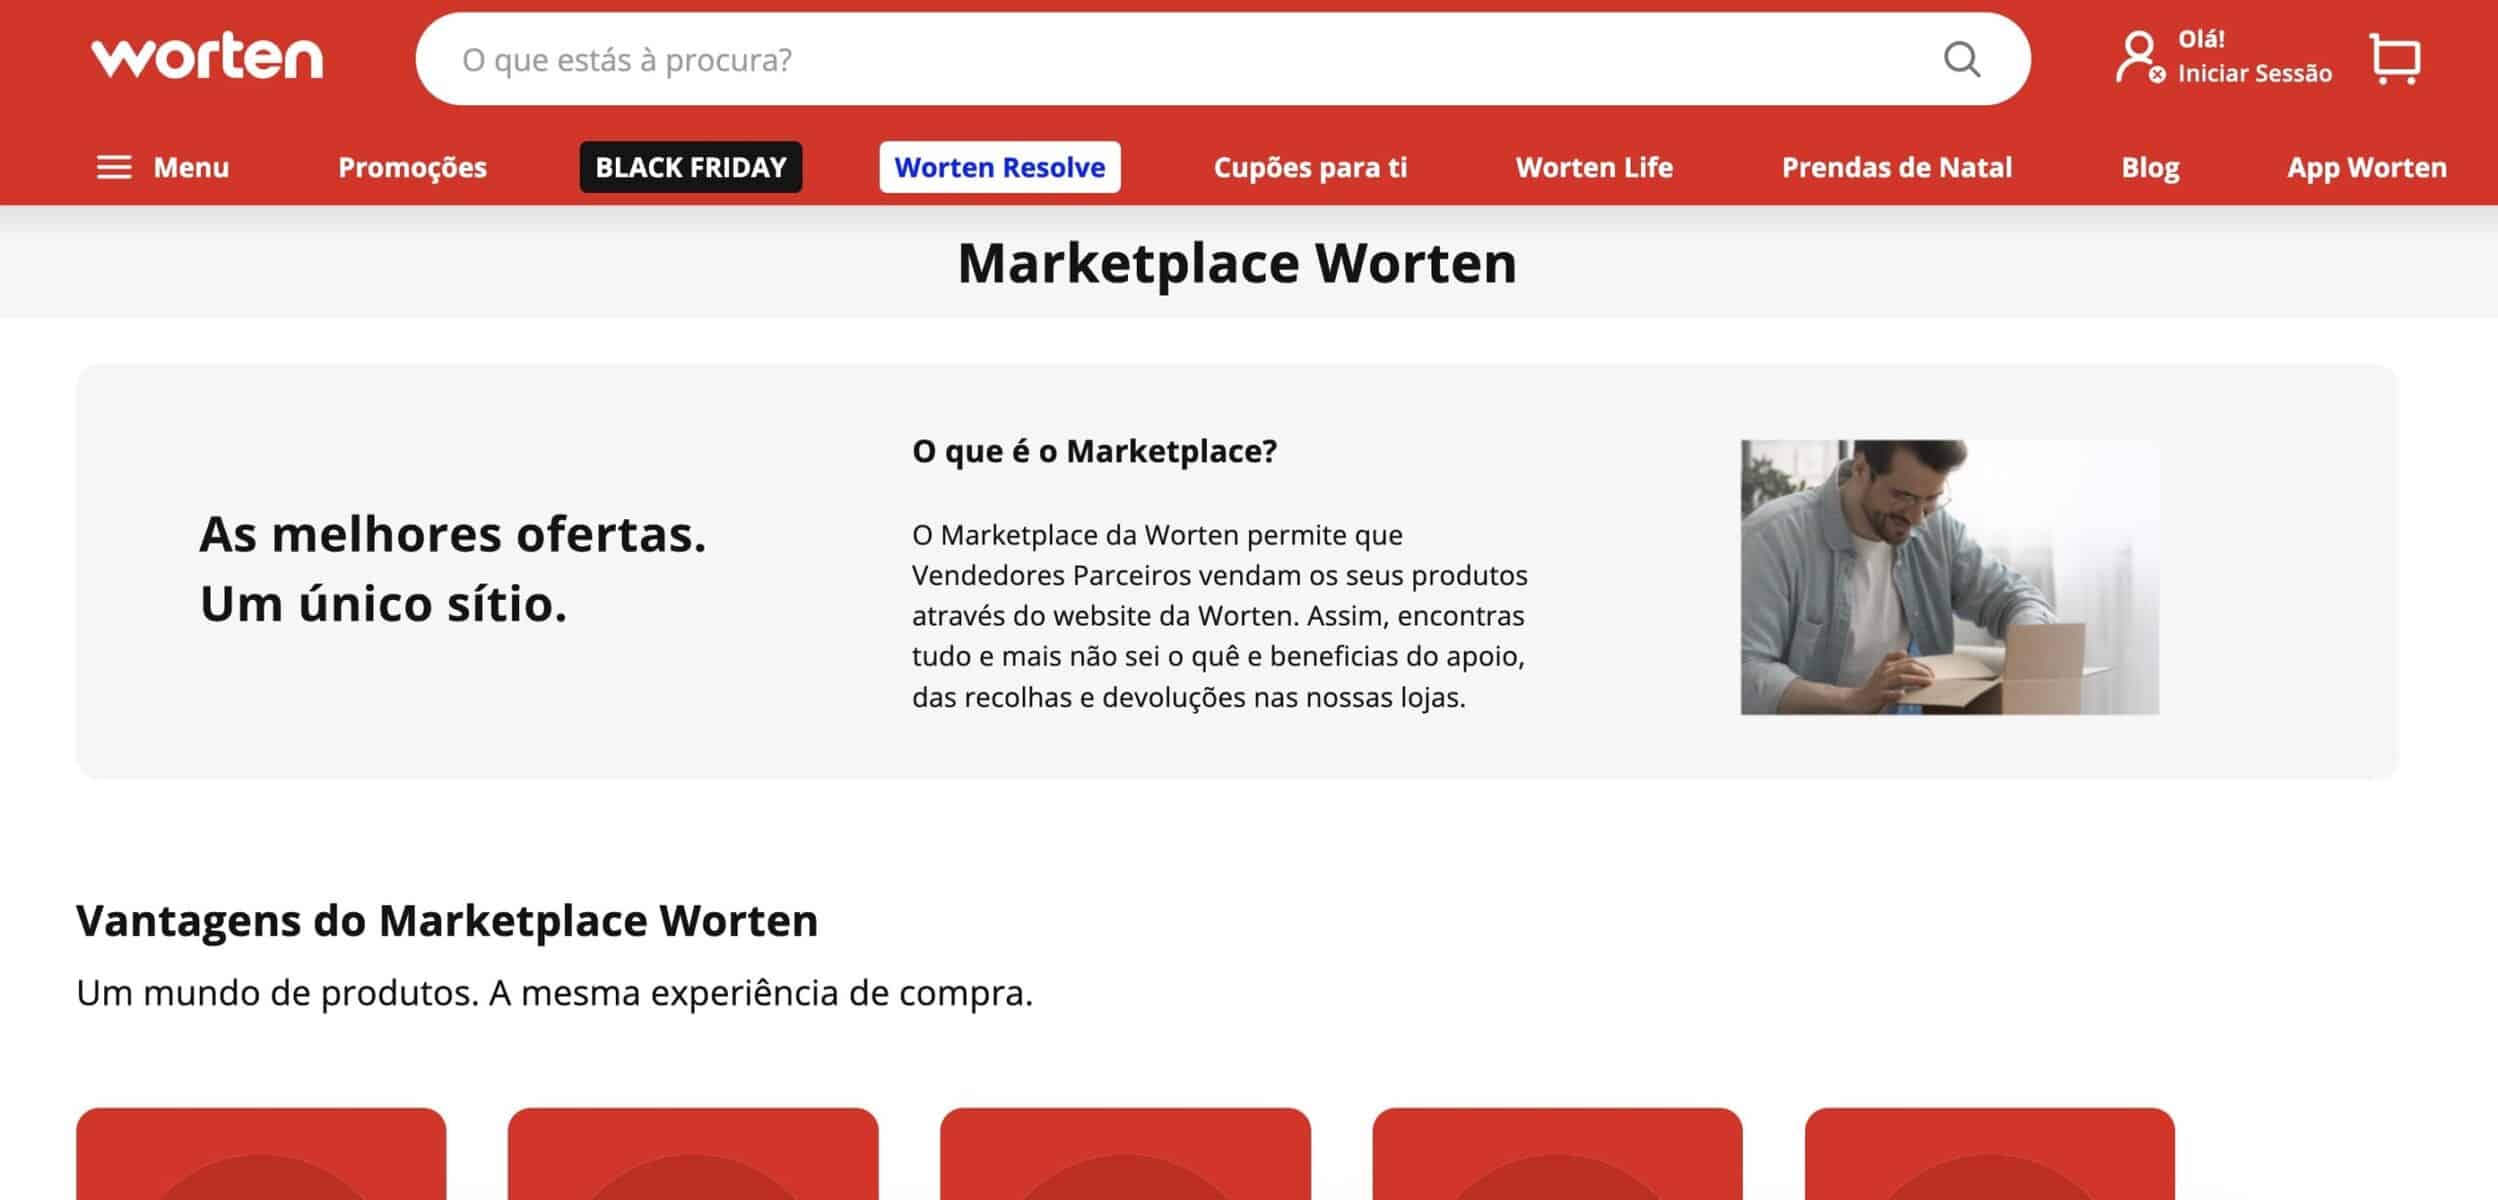The height and width of the screenshot is (1200, 2498).
Task: Select the first red advantage card
Action: pyautogui.click(x=261, y=1155)
